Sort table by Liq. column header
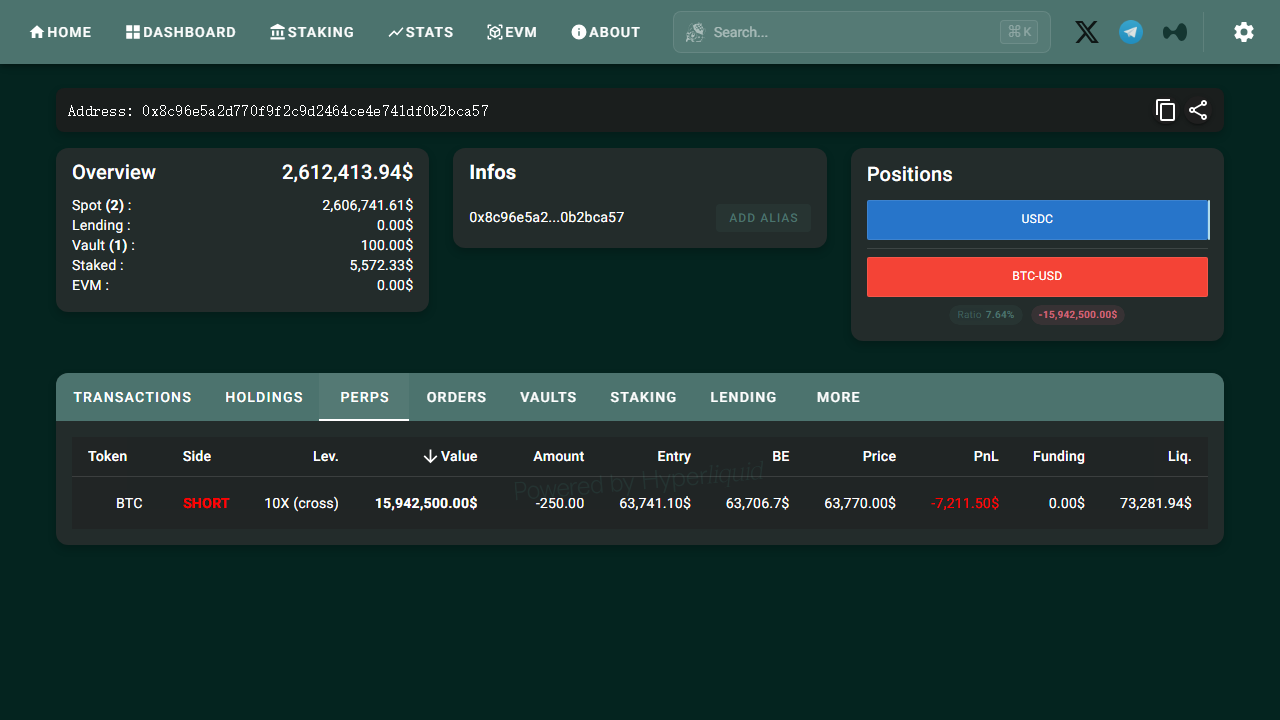 (x=1179, y=456)
